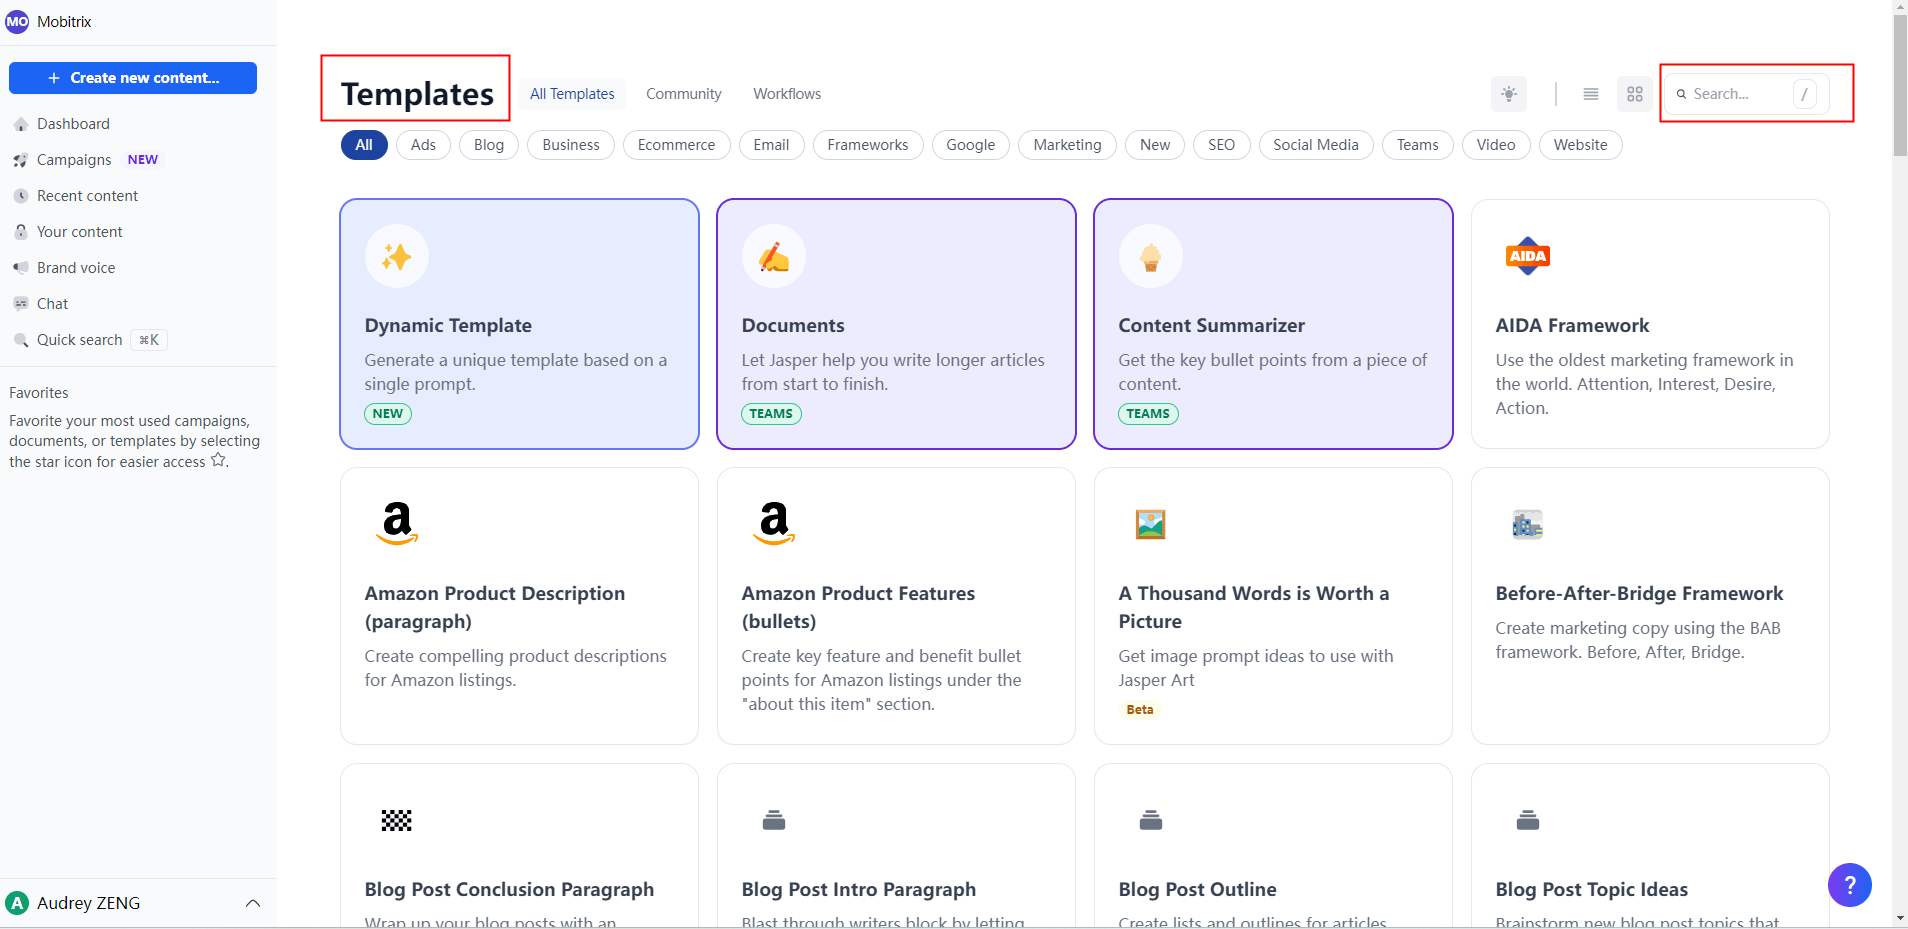Click the page vertical scrollbar
Screen dimensions: 1908x929
tap(1900, 85)
